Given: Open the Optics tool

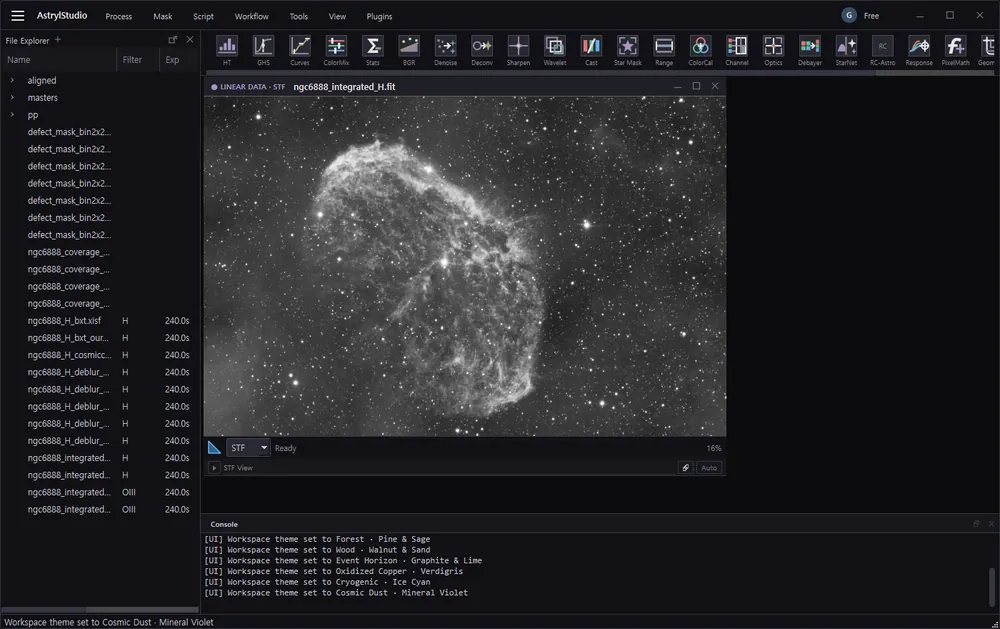Looking at the screenshot, I should coord(773,50).
